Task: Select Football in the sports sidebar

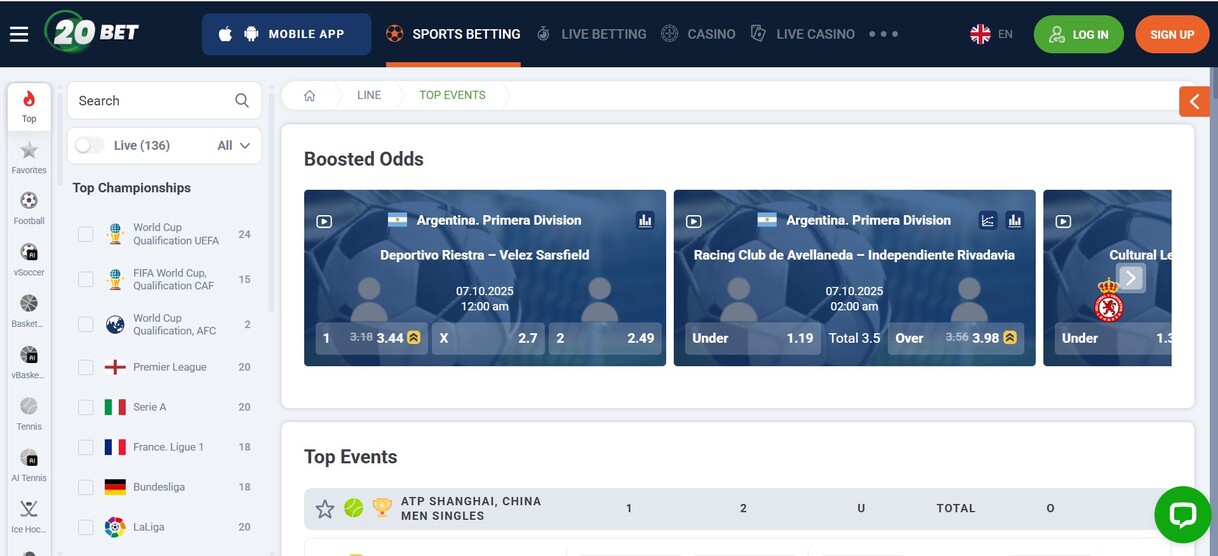Action: (29, 207)
